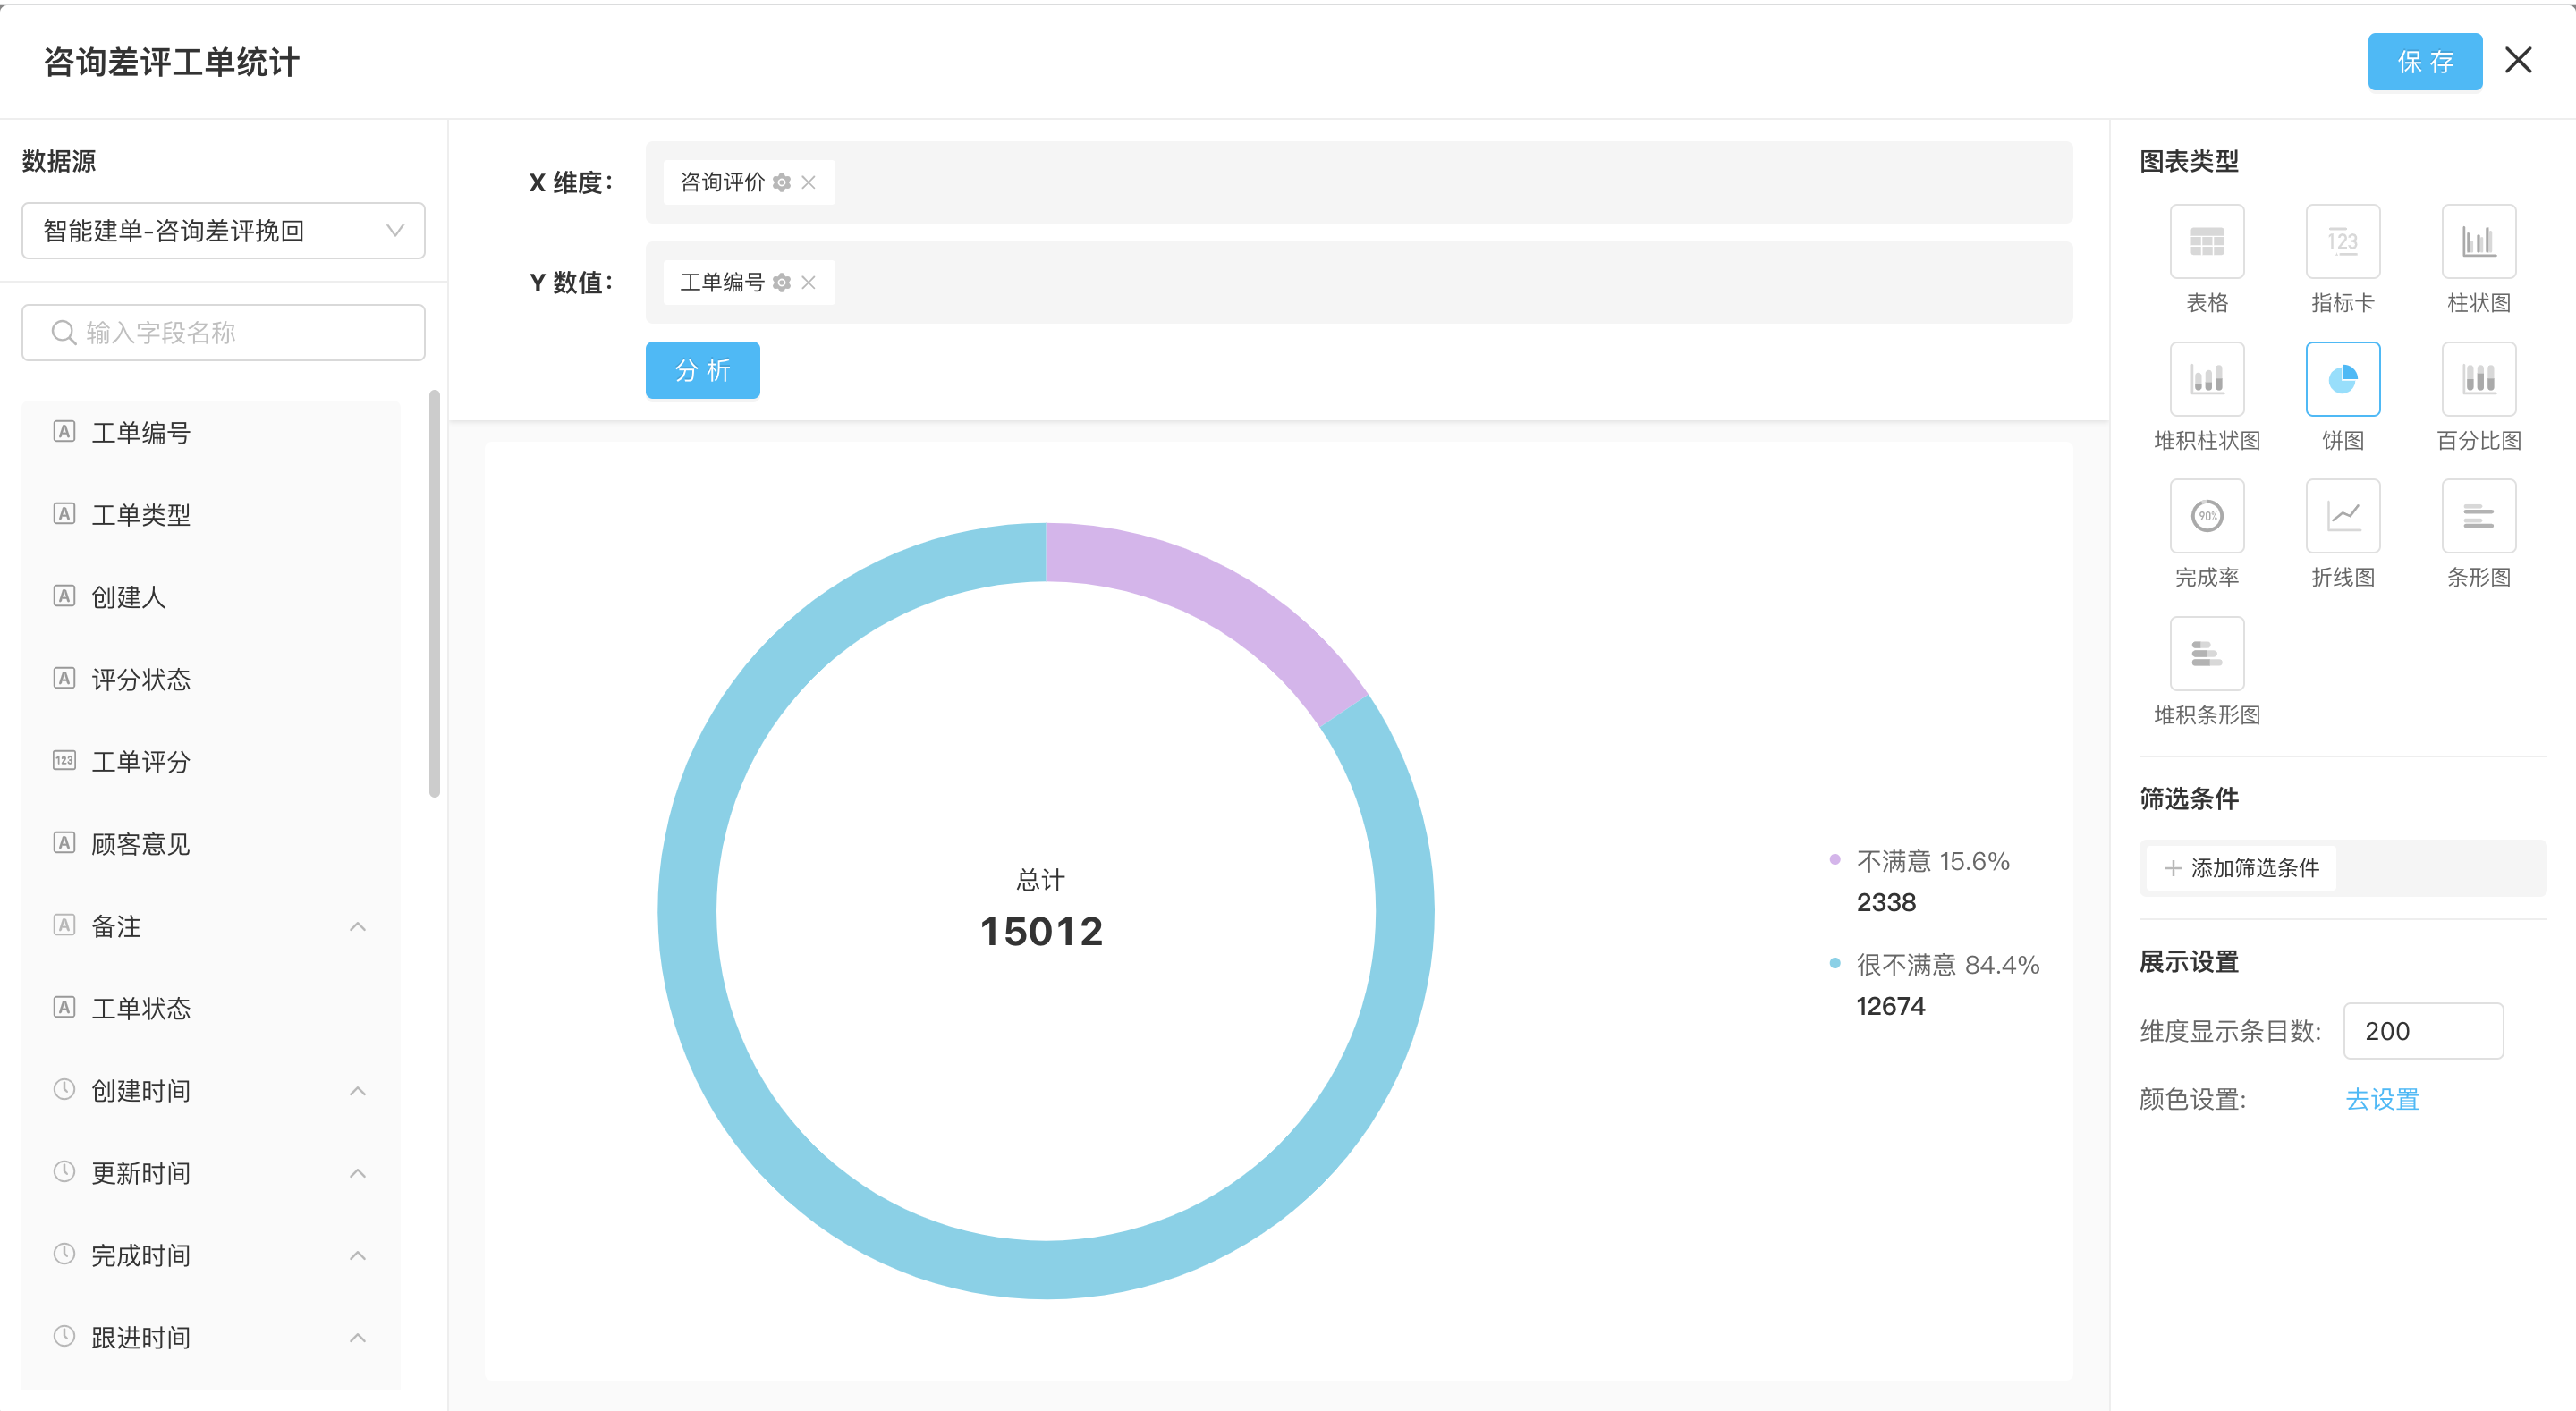Collapse the 跟进时间 field chevron
This screenshot has height=1411, width=2576.
[x=358, y=1338]
